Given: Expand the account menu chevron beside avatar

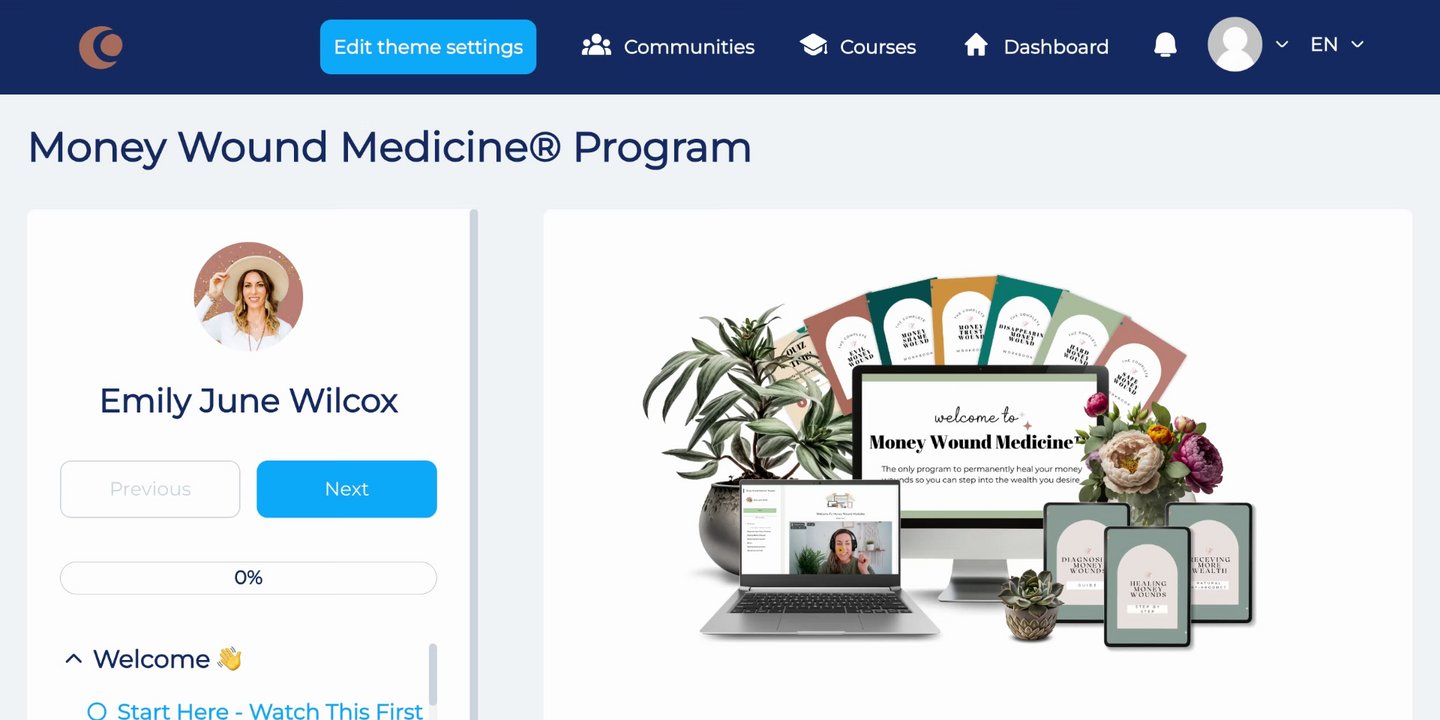Looking at the screenshot, I should click(x=1282, y=45).
